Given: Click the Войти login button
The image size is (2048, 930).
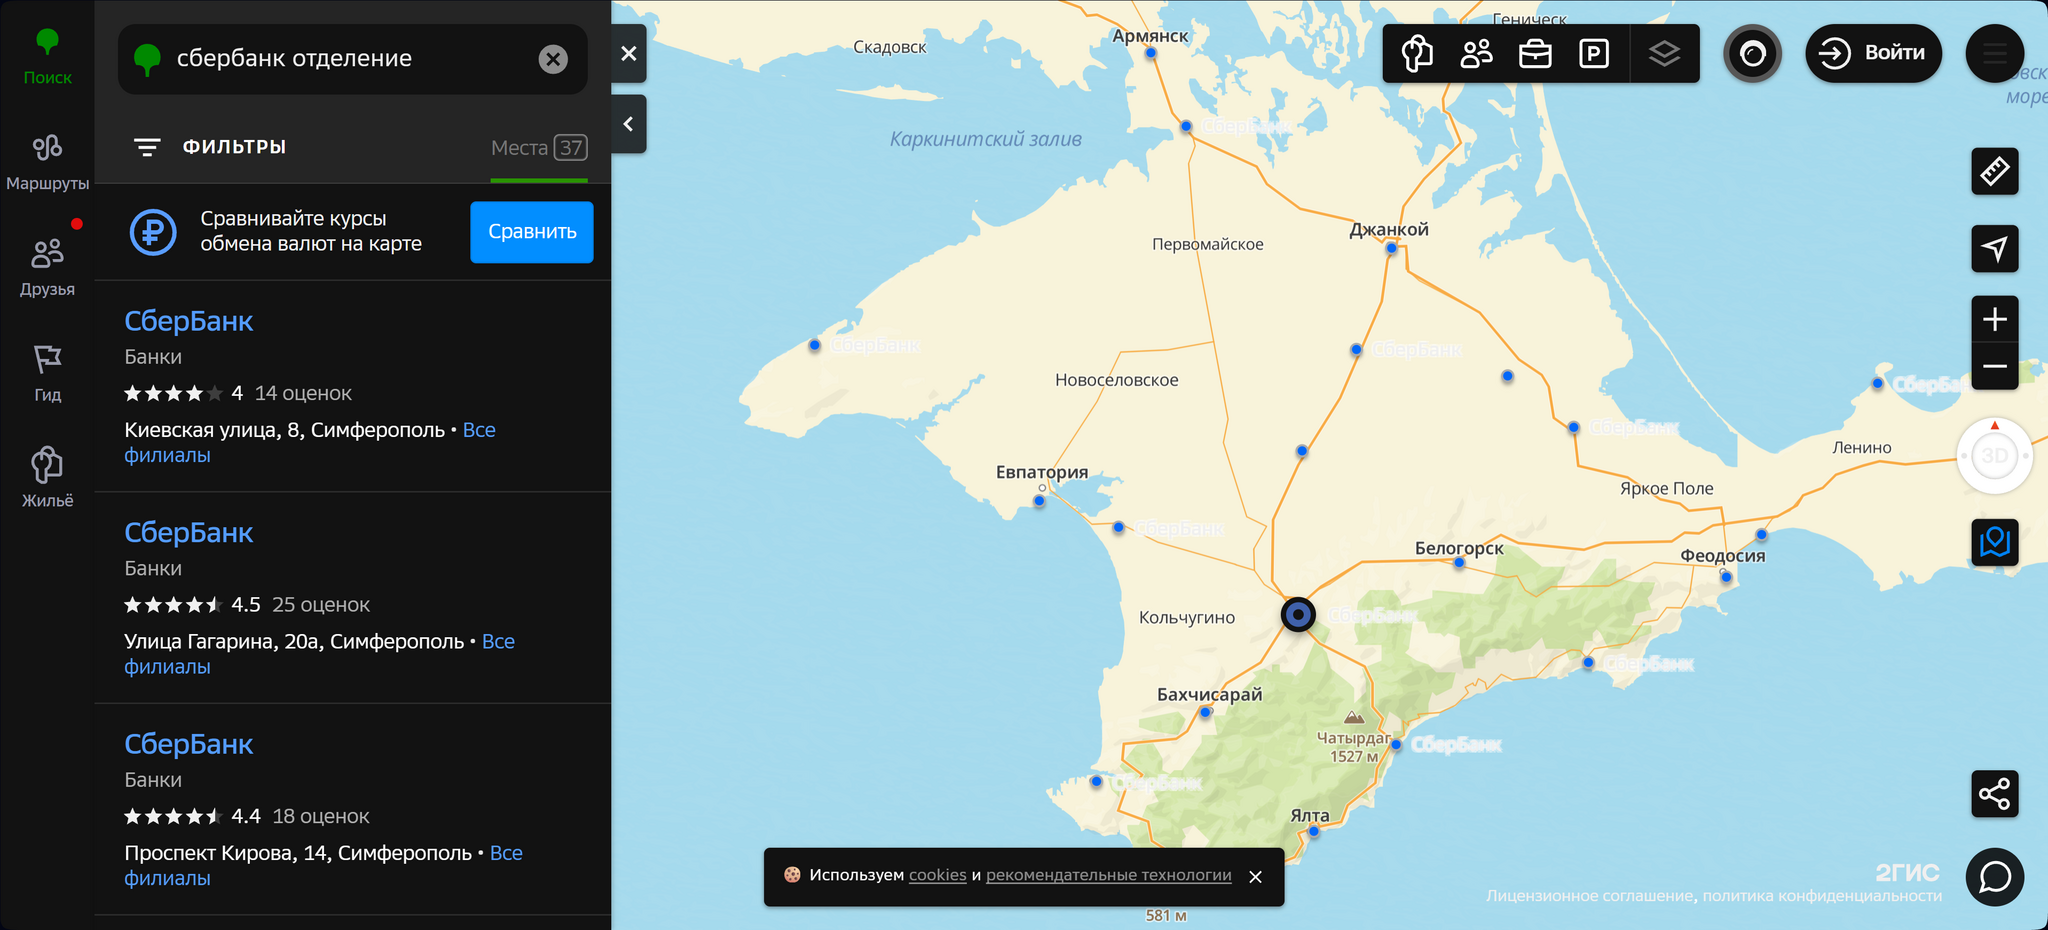Looking at the screenshot, I should coord(1873,53).
